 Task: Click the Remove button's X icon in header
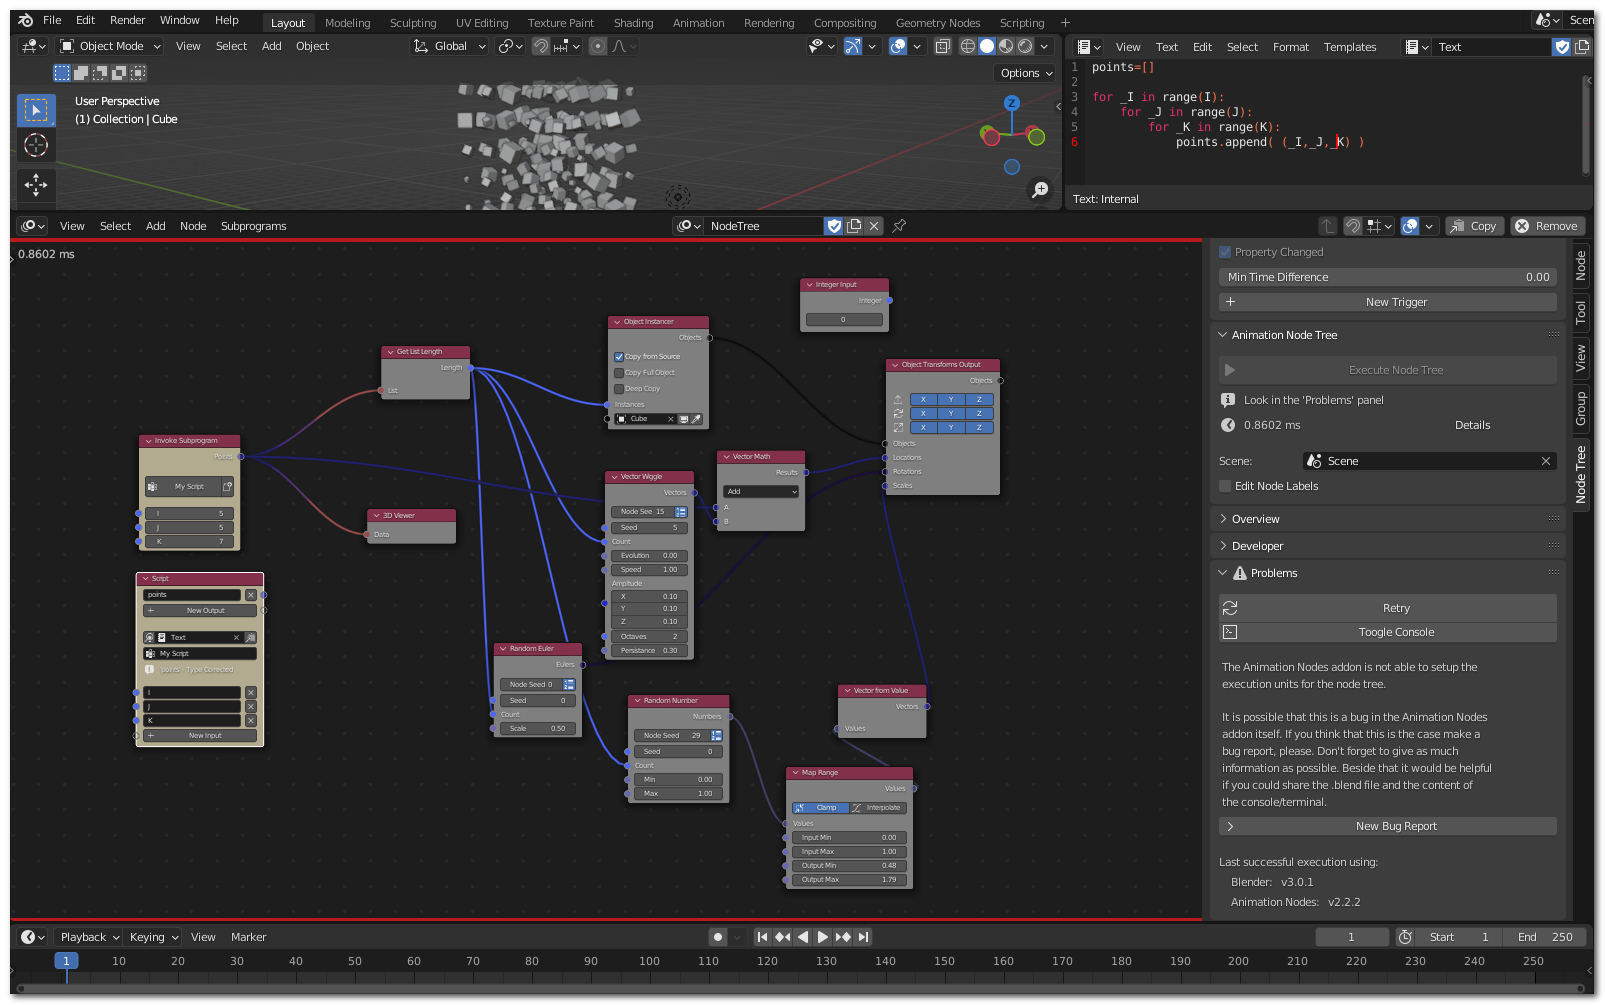pyautogui.click(x=1522, y=225)
